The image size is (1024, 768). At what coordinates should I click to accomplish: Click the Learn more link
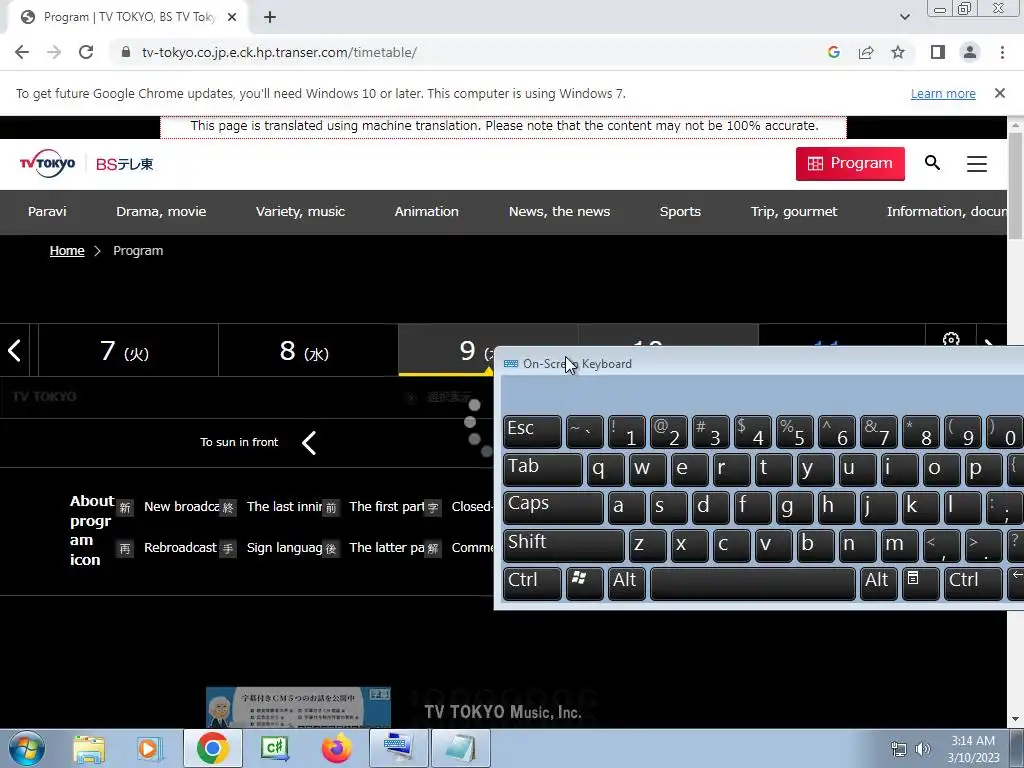(x=943, y=94)
